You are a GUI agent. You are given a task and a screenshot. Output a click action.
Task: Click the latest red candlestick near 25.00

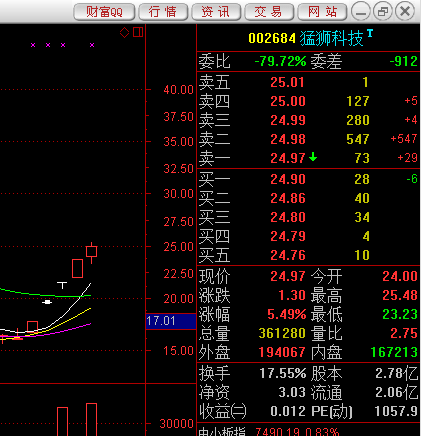click(x=91, y=251)
